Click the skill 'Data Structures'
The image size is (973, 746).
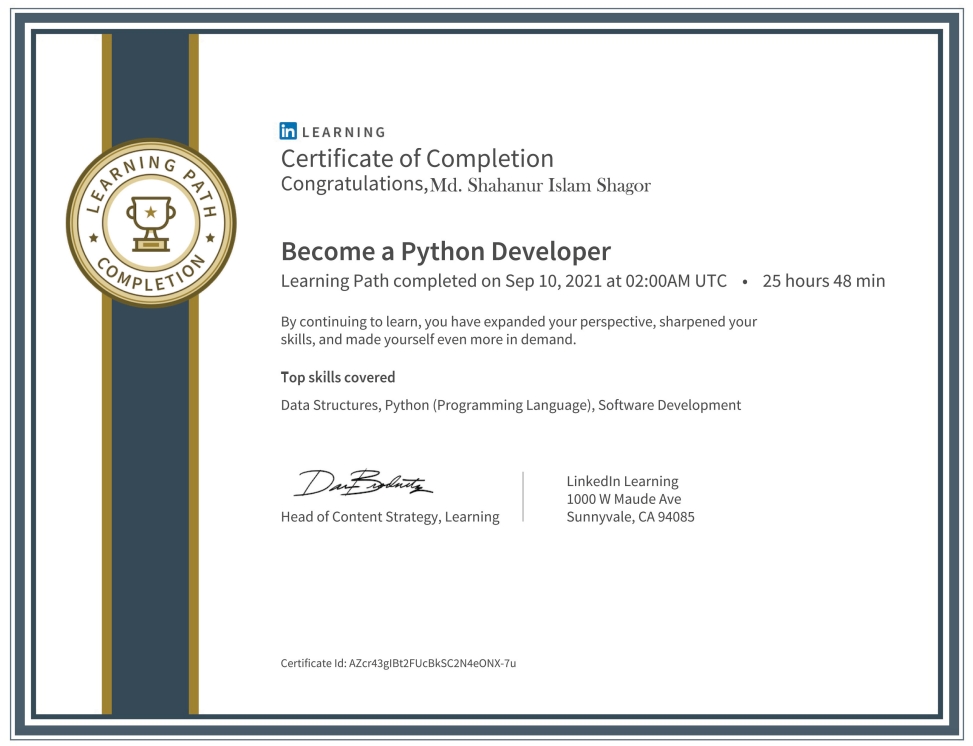tap(327, 404)
